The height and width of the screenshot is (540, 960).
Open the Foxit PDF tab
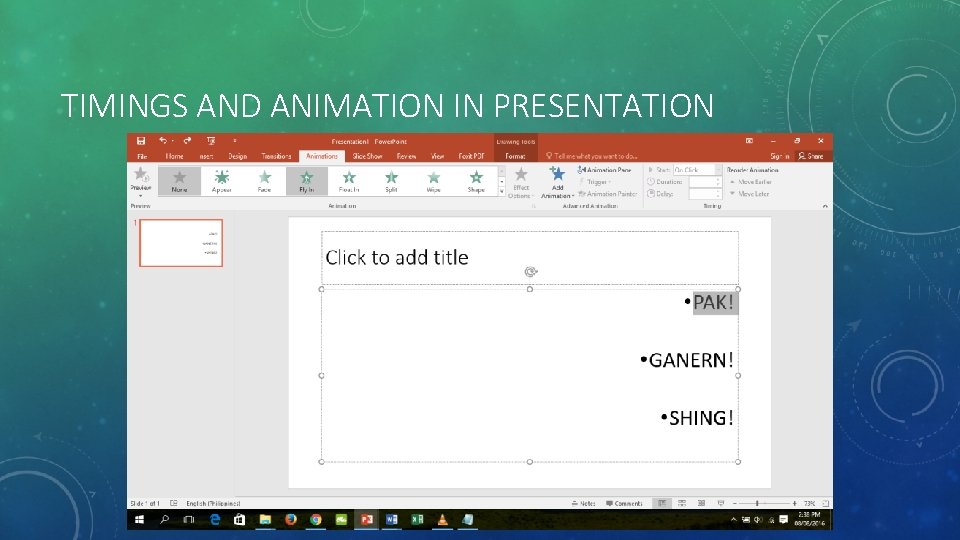471,157
